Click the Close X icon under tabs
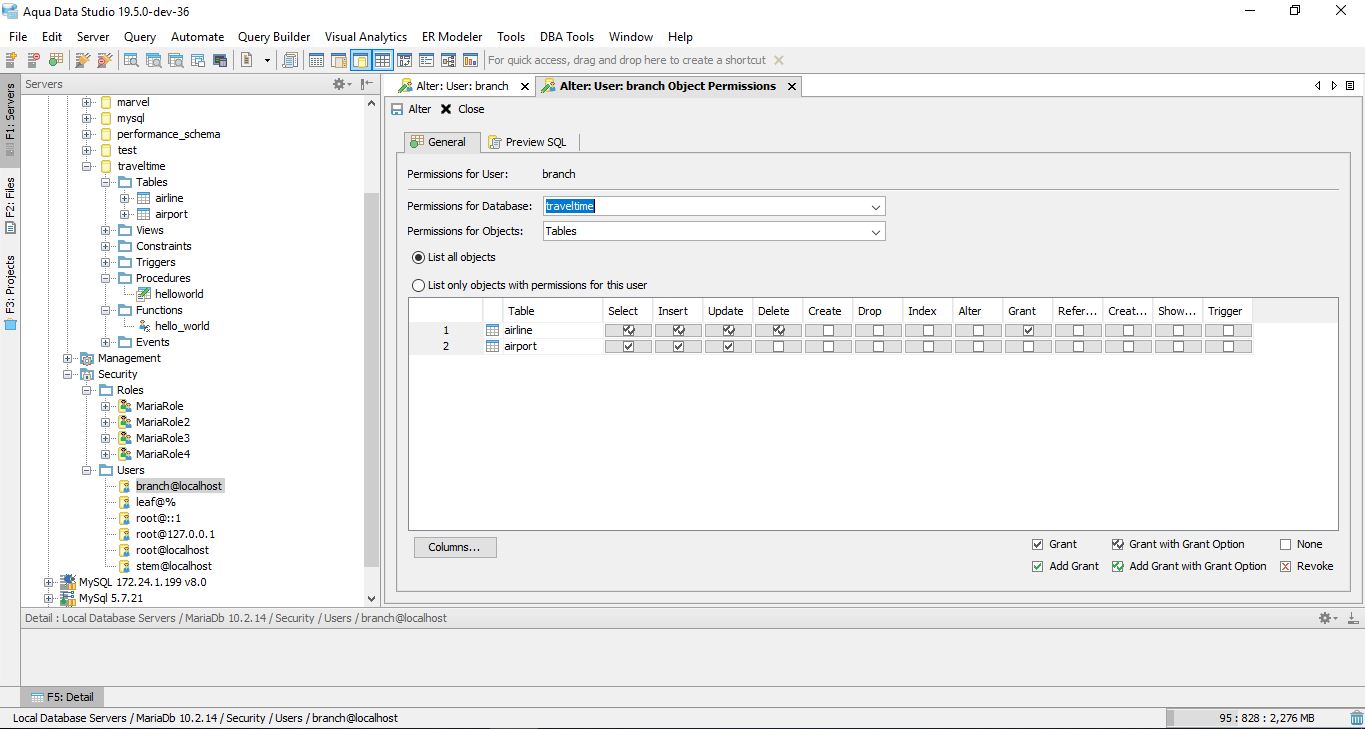The image size is (1365, 729). (446, 109)
